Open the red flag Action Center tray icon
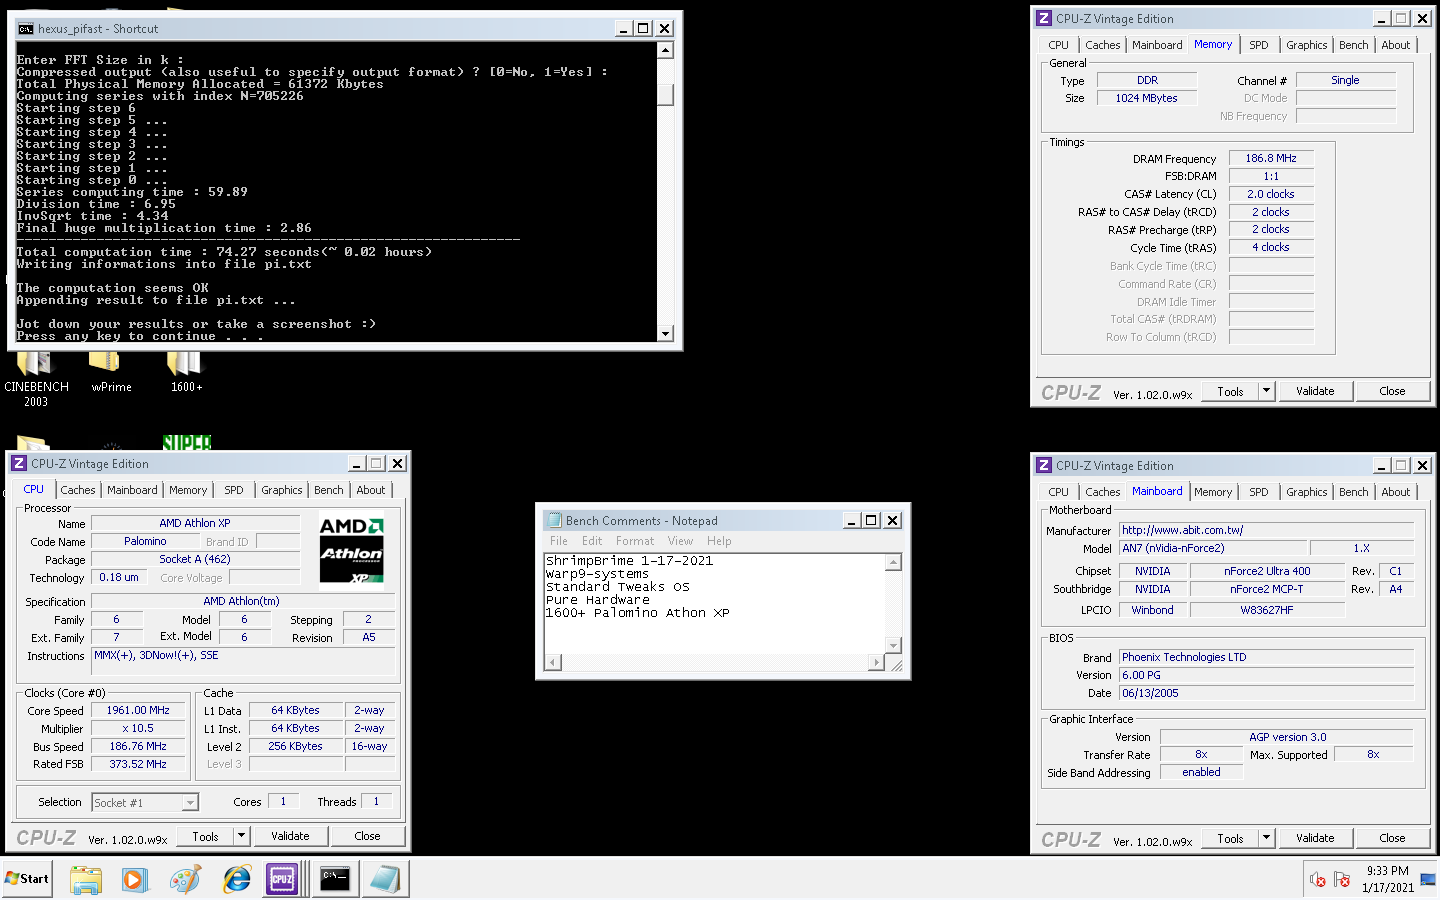The height and width of the screenshot is (900, 1440). (x=1342, y=879)
